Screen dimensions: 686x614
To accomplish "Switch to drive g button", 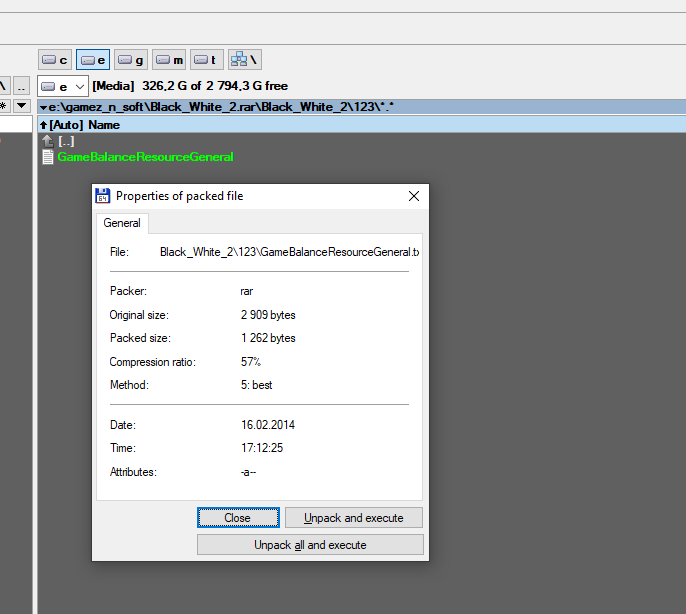I will (131, 60).
